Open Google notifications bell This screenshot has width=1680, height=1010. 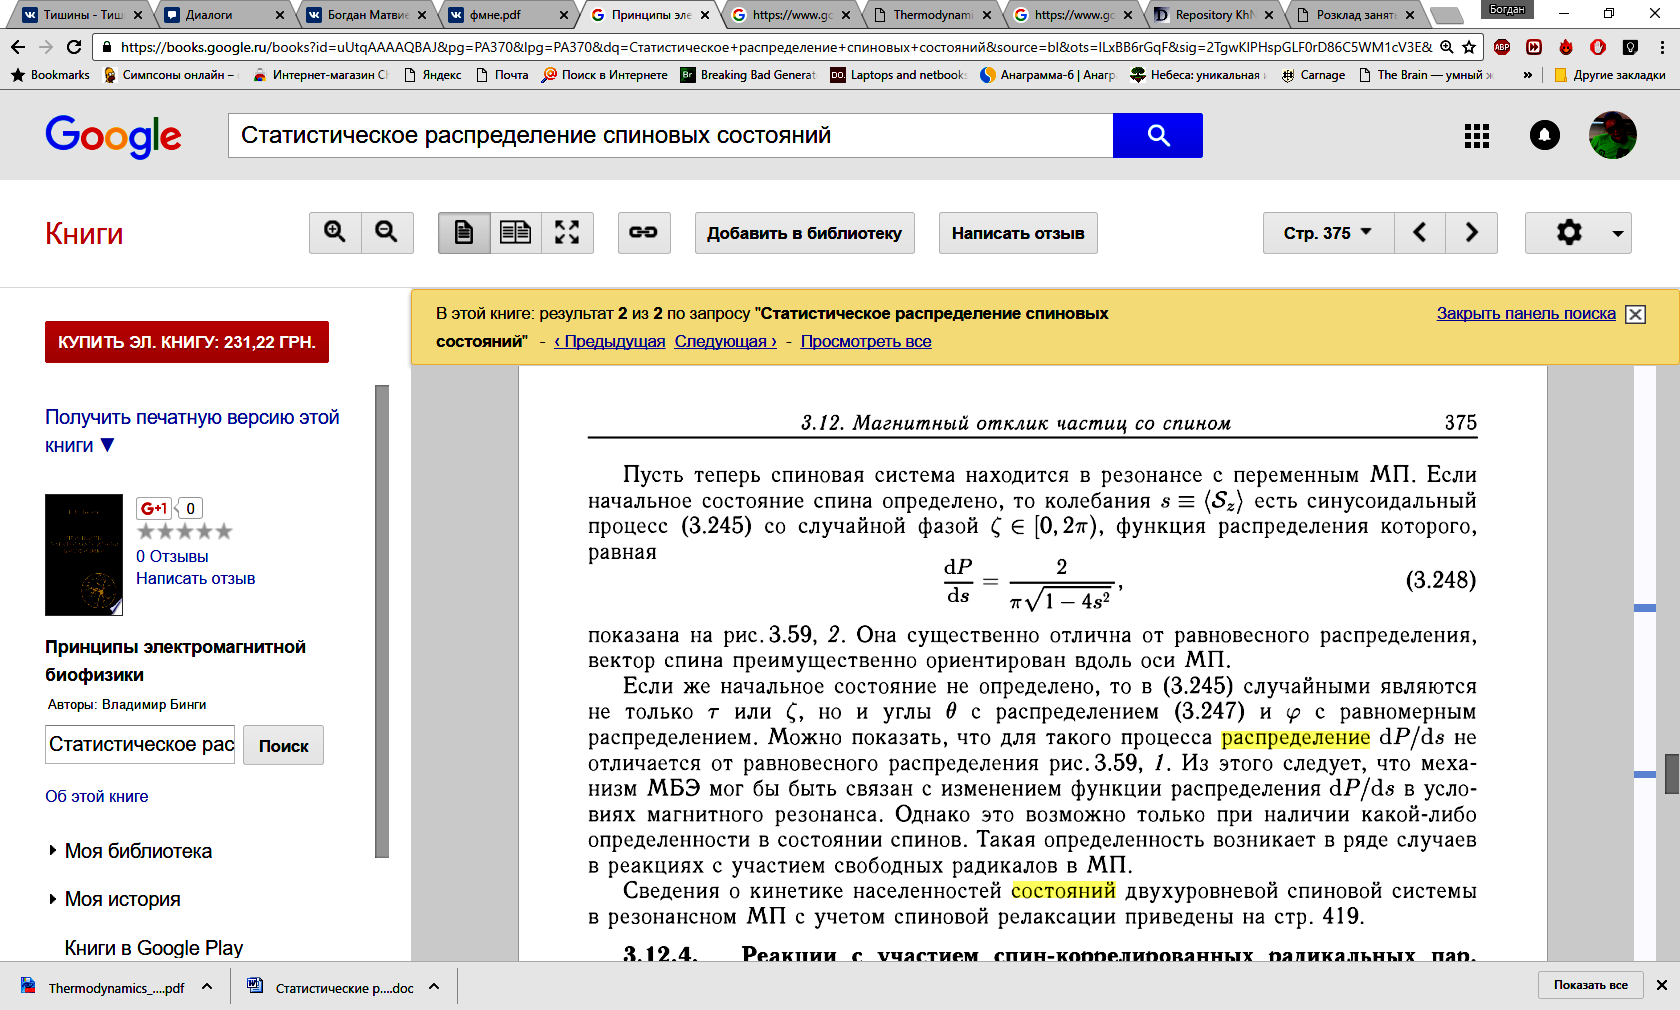click(x=1544, y=136)
